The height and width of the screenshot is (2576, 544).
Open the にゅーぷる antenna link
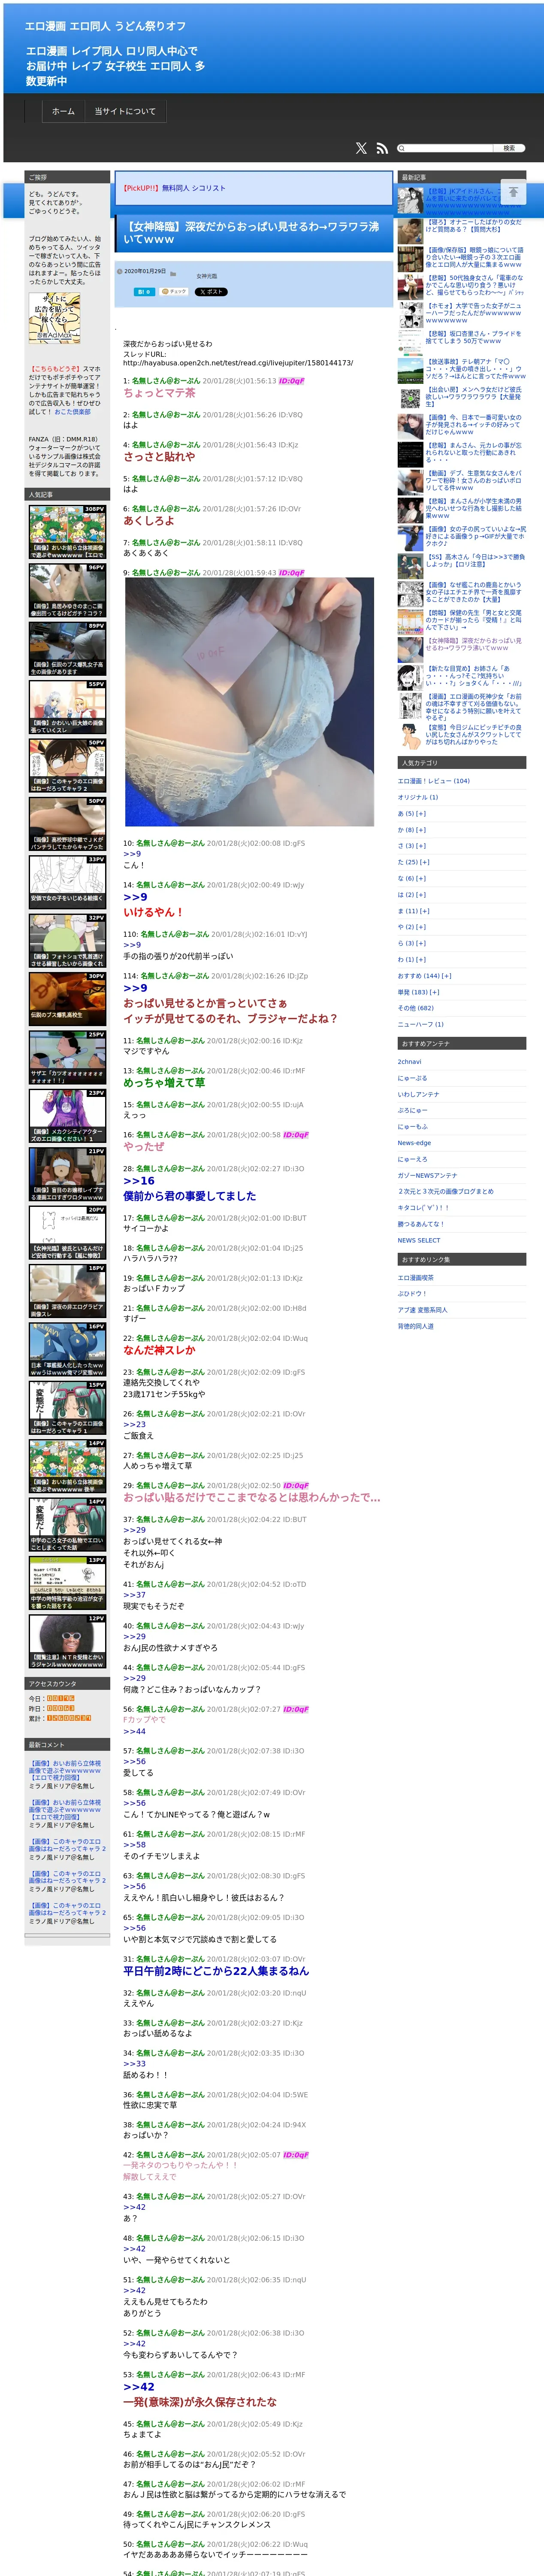click(413, 1078)
